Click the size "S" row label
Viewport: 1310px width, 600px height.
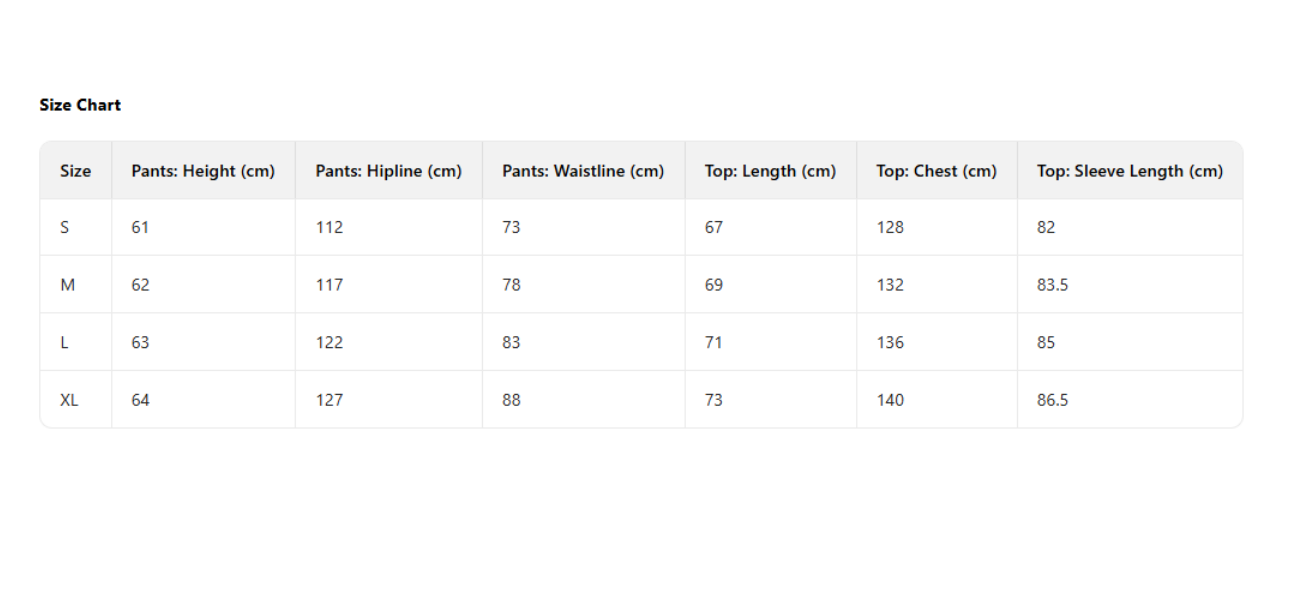(x=65, y=227)
